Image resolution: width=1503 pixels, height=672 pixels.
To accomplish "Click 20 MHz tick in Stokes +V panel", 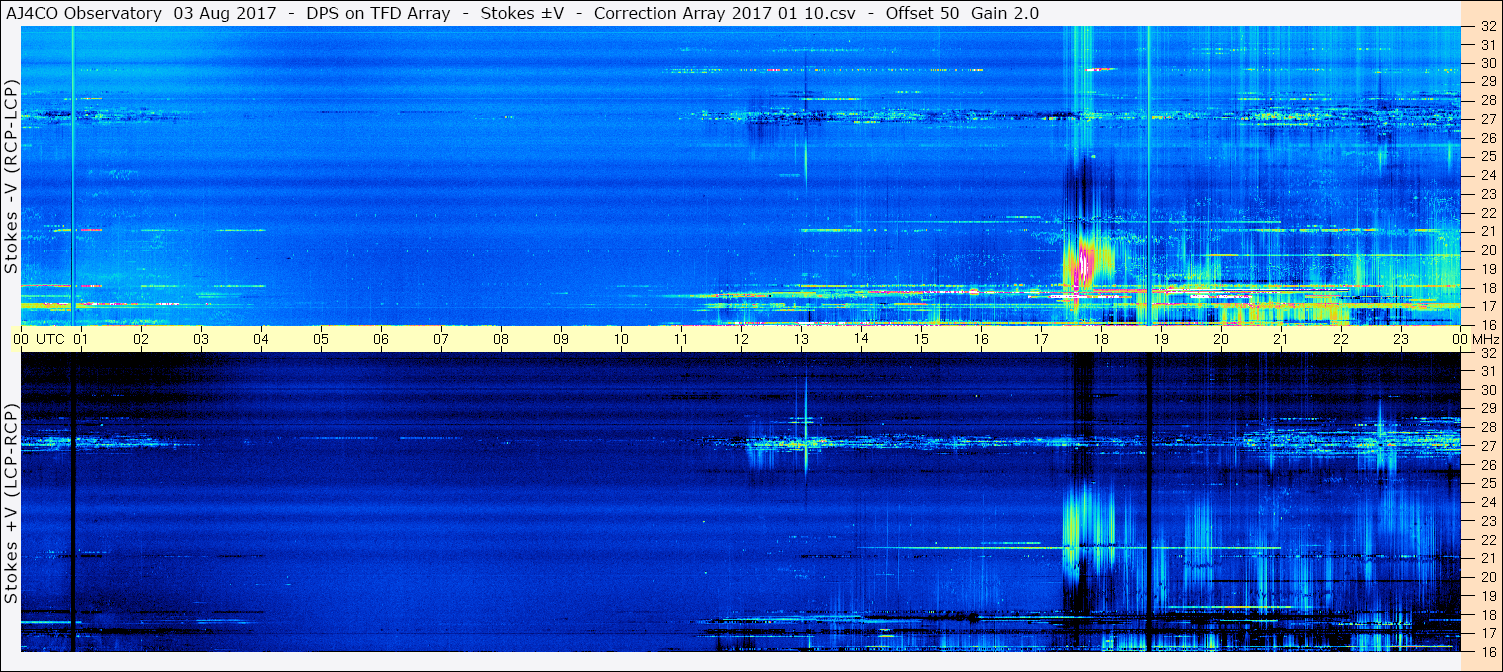I will pos(1487,577).
